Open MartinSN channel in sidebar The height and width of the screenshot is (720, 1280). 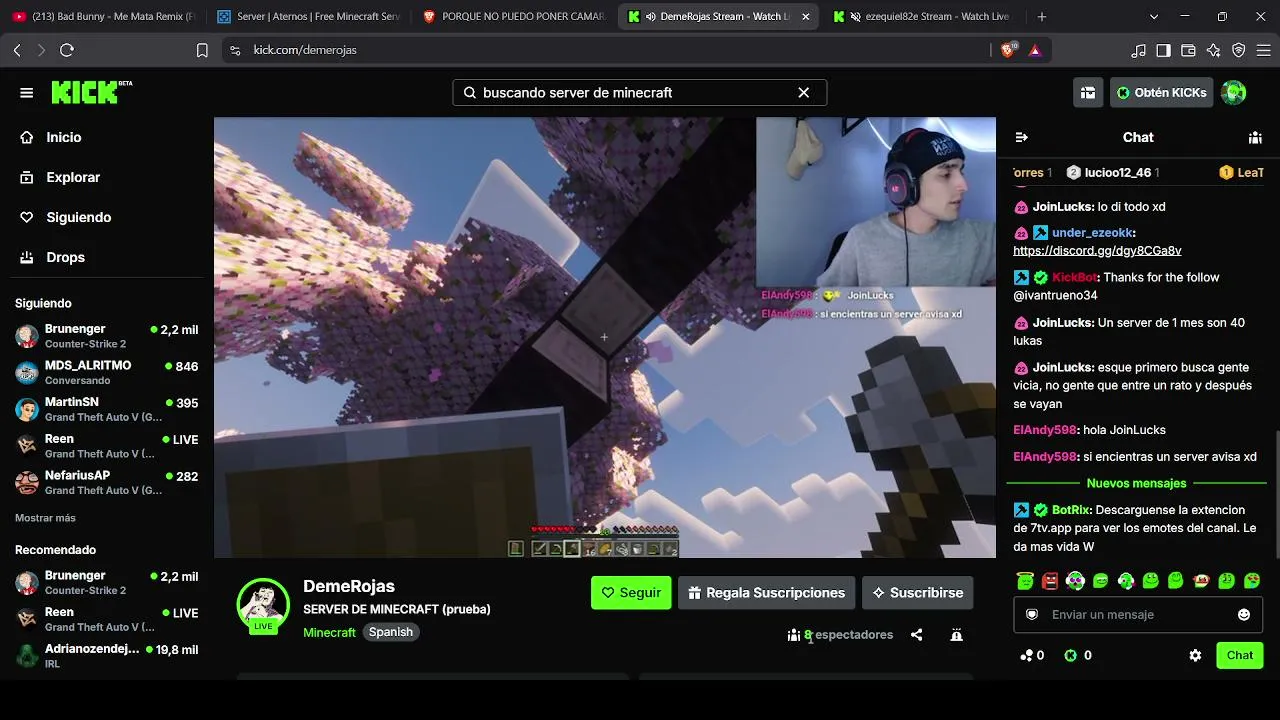(x=106, y=409)
